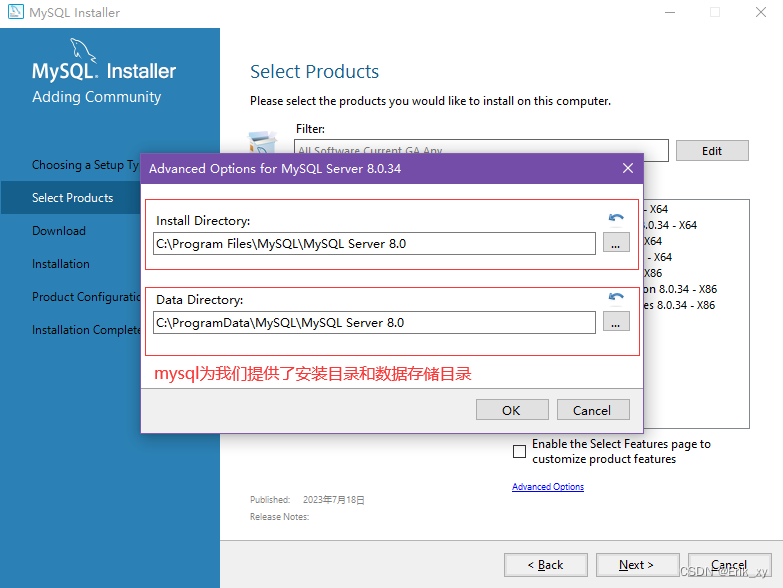This screenshot has height=588, width=783.
Task: Go Back to the previous step
Action: tap(546, 565)
